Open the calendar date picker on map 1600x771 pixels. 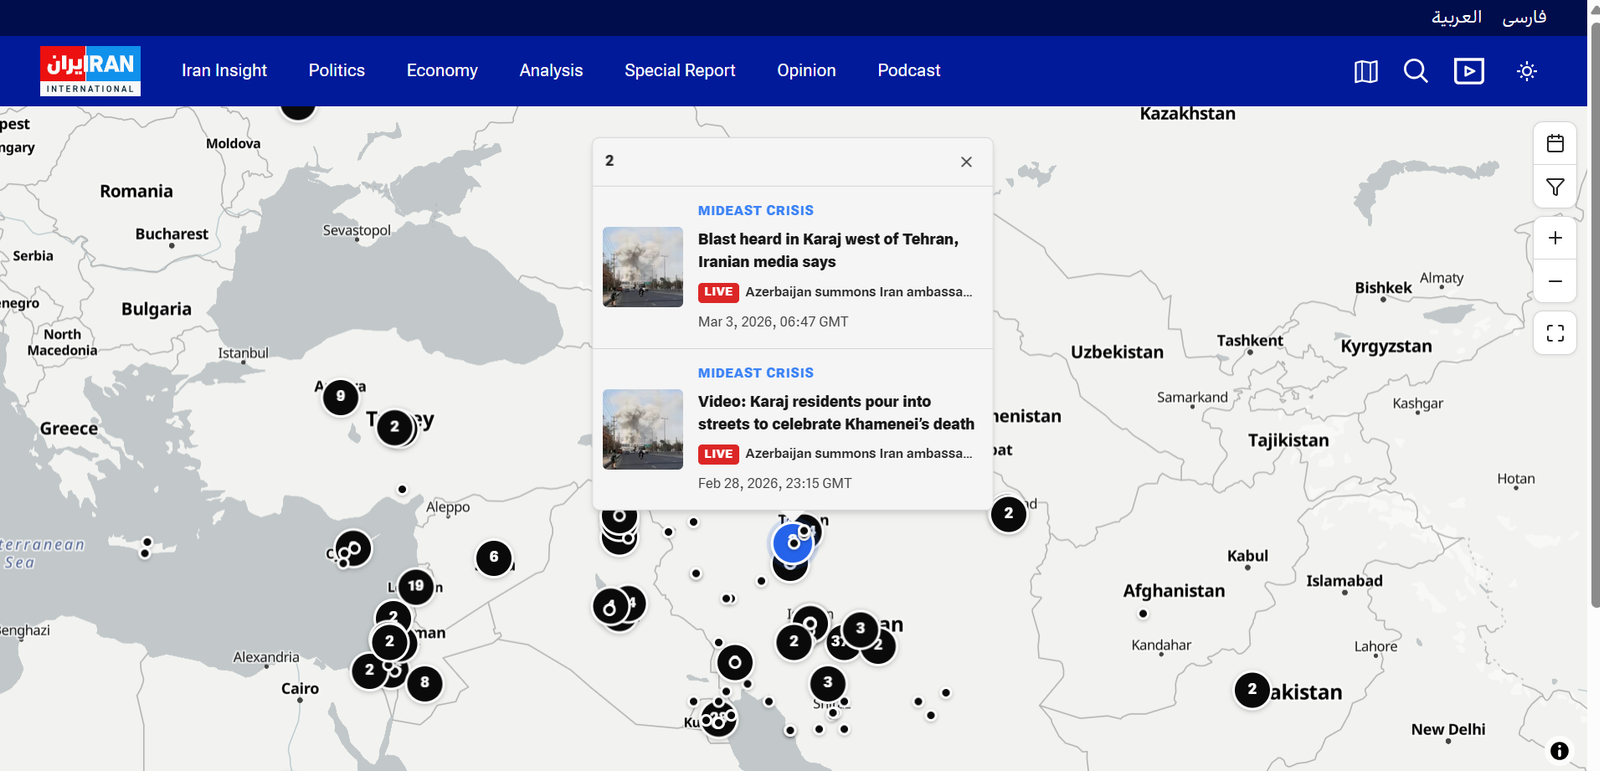pyautogui.click(x=1555, y=144)
